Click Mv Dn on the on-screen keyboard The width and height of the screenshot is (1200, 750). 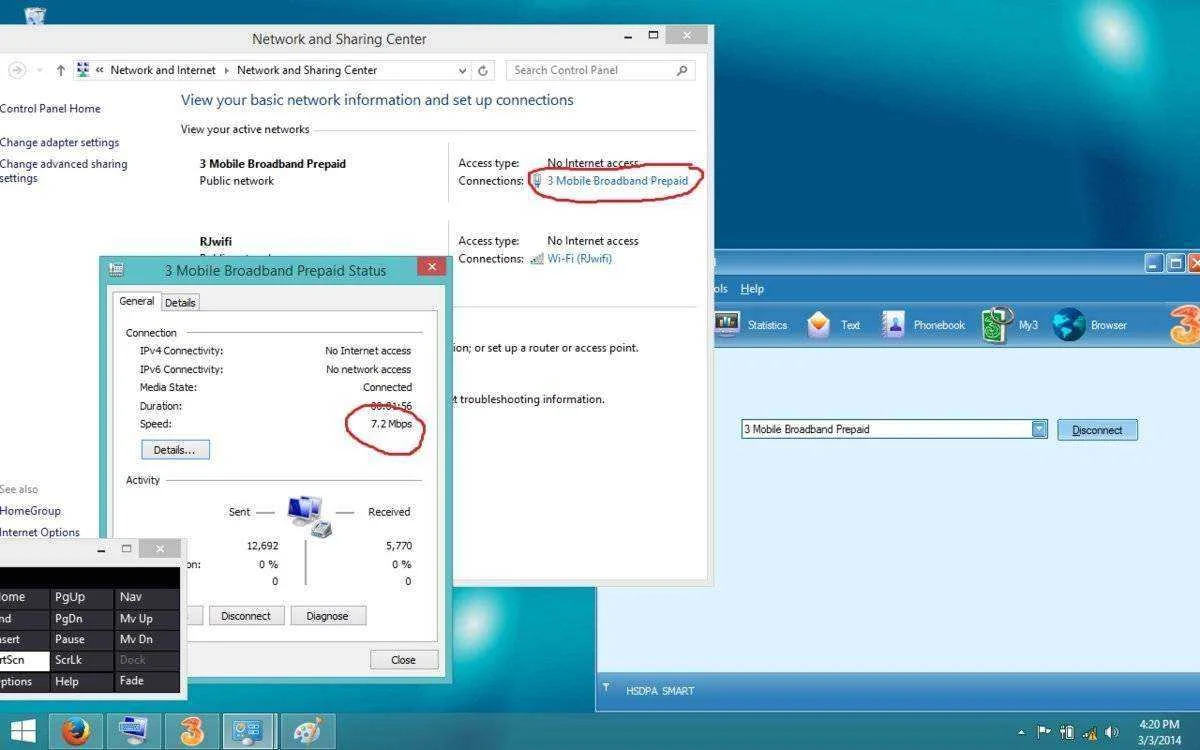[147, 639]
